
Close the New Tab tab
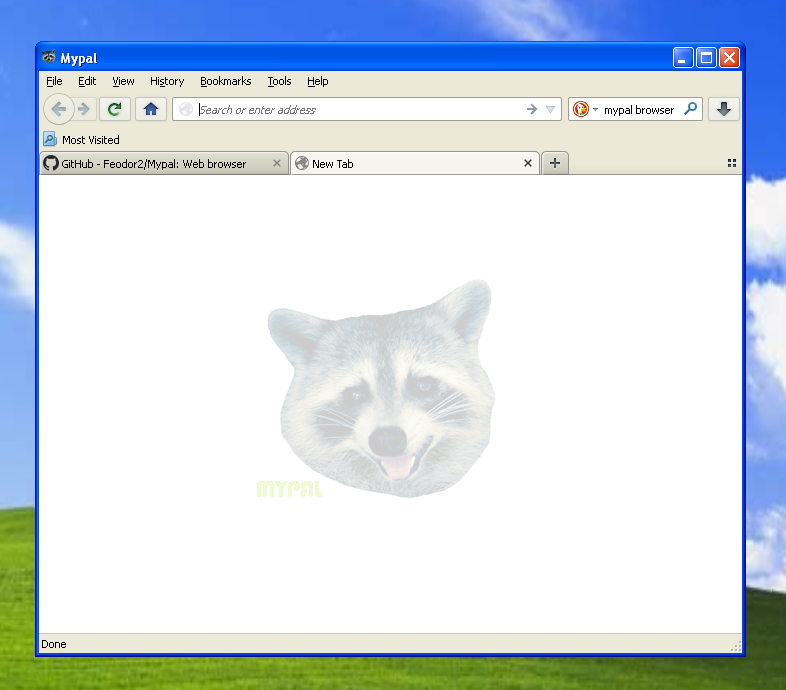[x=528, y=163]
